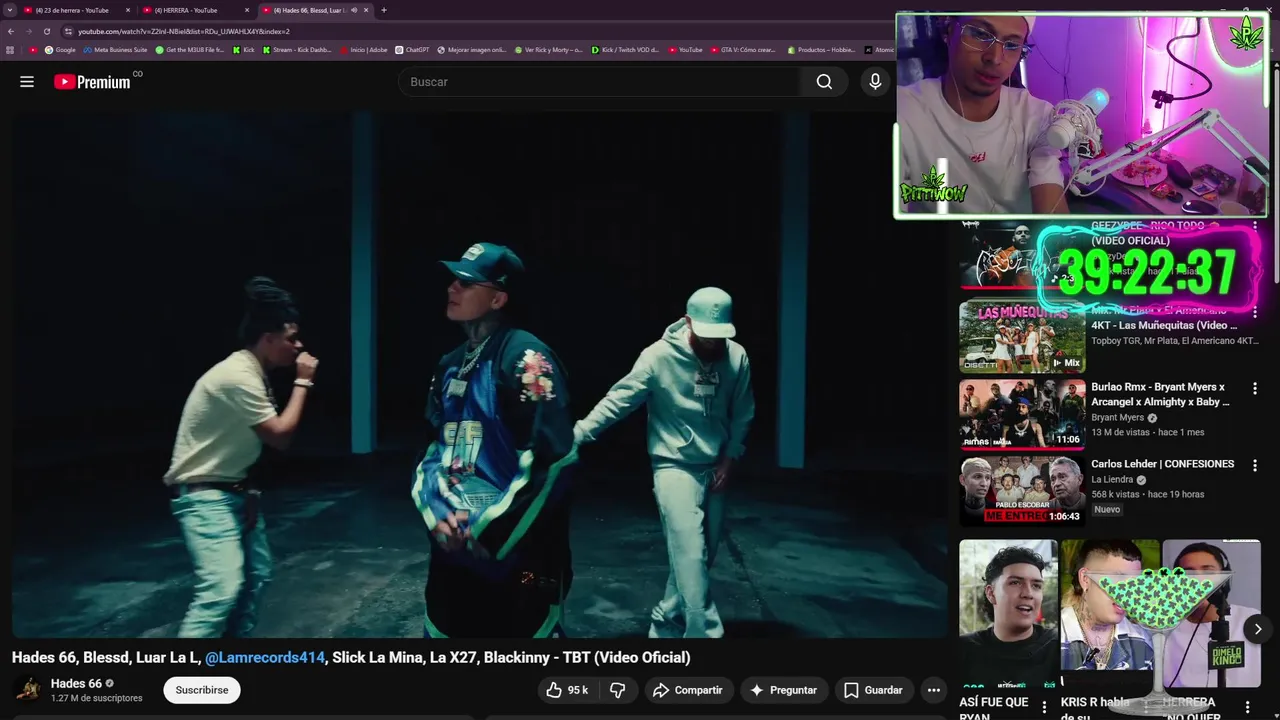Open the Productos – Hobbie bookmark
The image size is (1280, 720).
click(821, 50)
